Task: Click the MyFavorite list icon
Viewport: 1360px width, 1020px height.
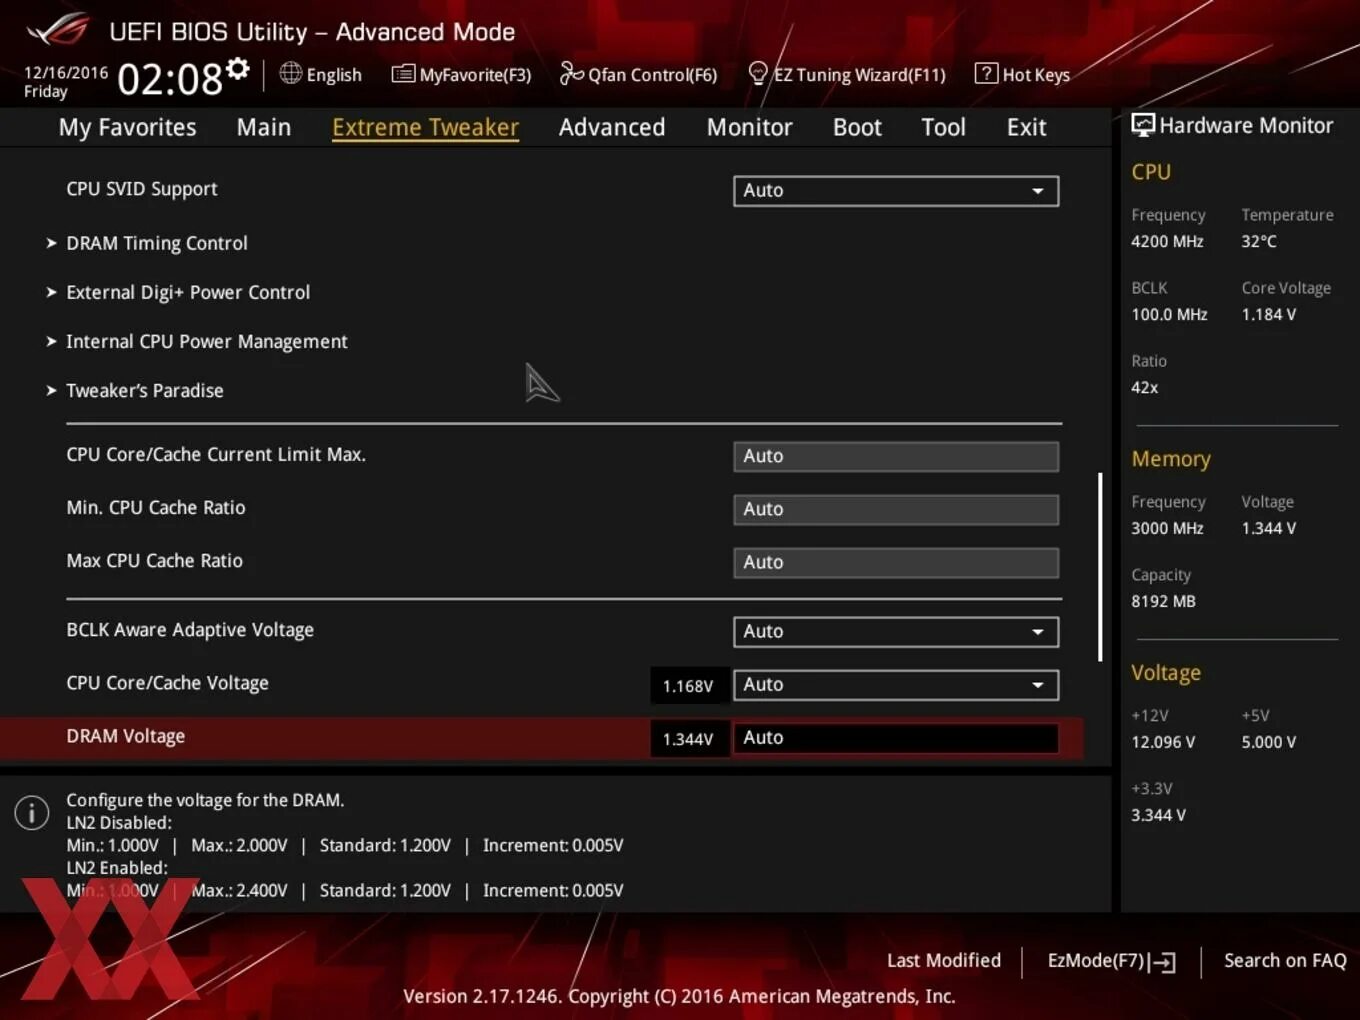Action: tap(402, 74)
